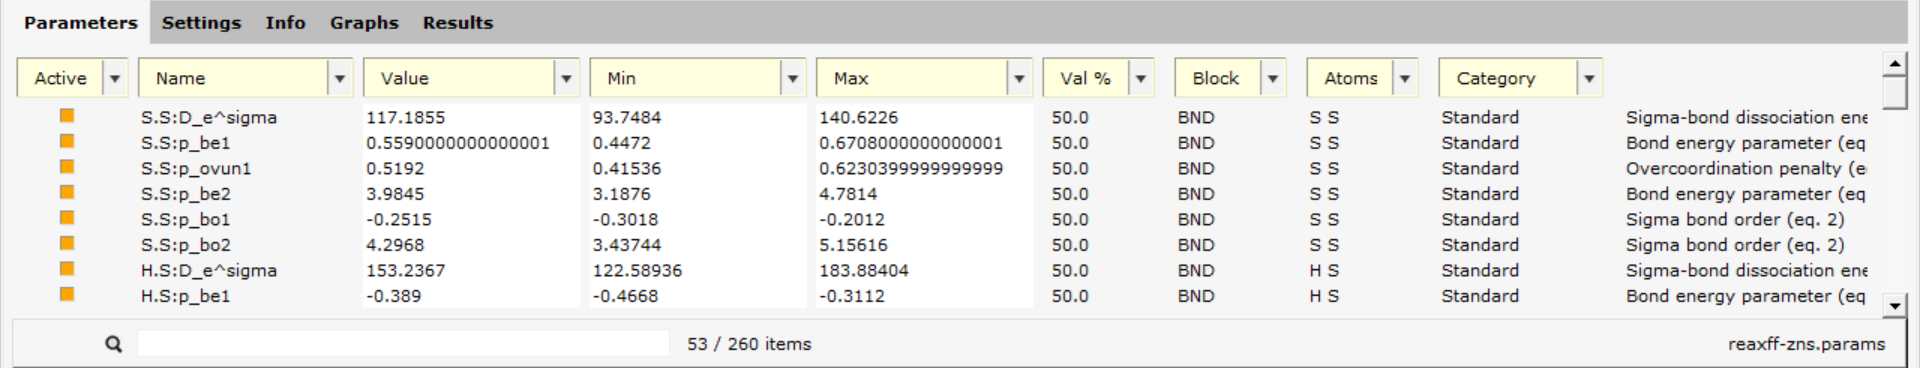Sort by the Max column header
The image size is (1920, 368).
pos(912,78)
